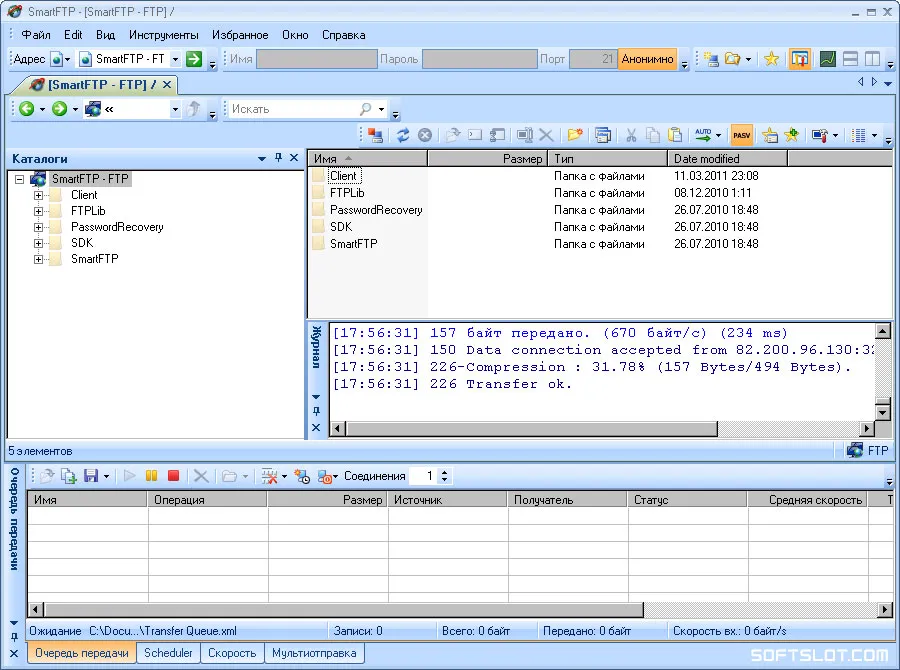Click the abort connection icon
The image size is (900, 670).
tap(425, 135)
